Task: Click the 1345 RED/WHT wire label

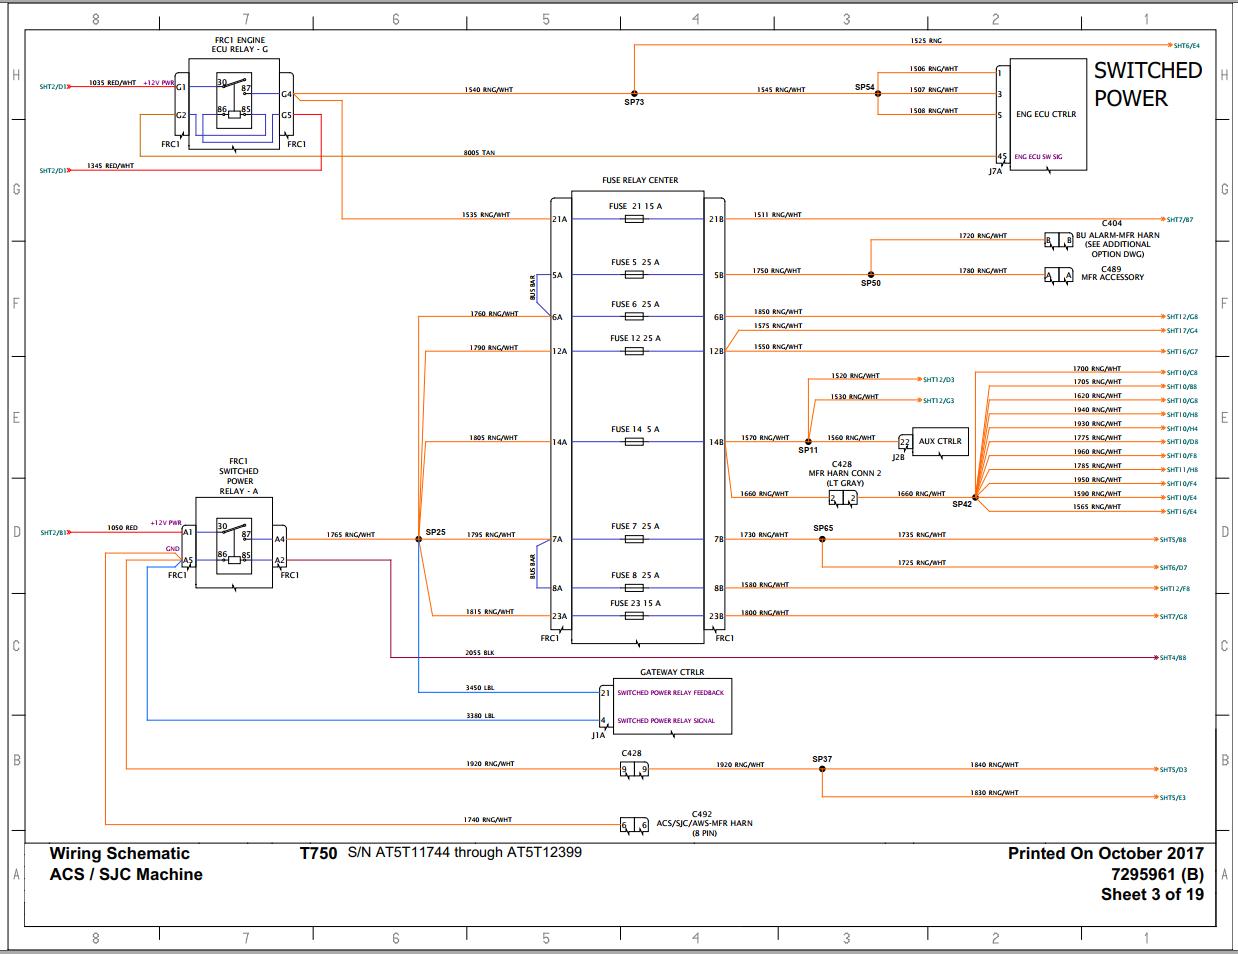Action: pyautogui.click(x=110, y=166)
